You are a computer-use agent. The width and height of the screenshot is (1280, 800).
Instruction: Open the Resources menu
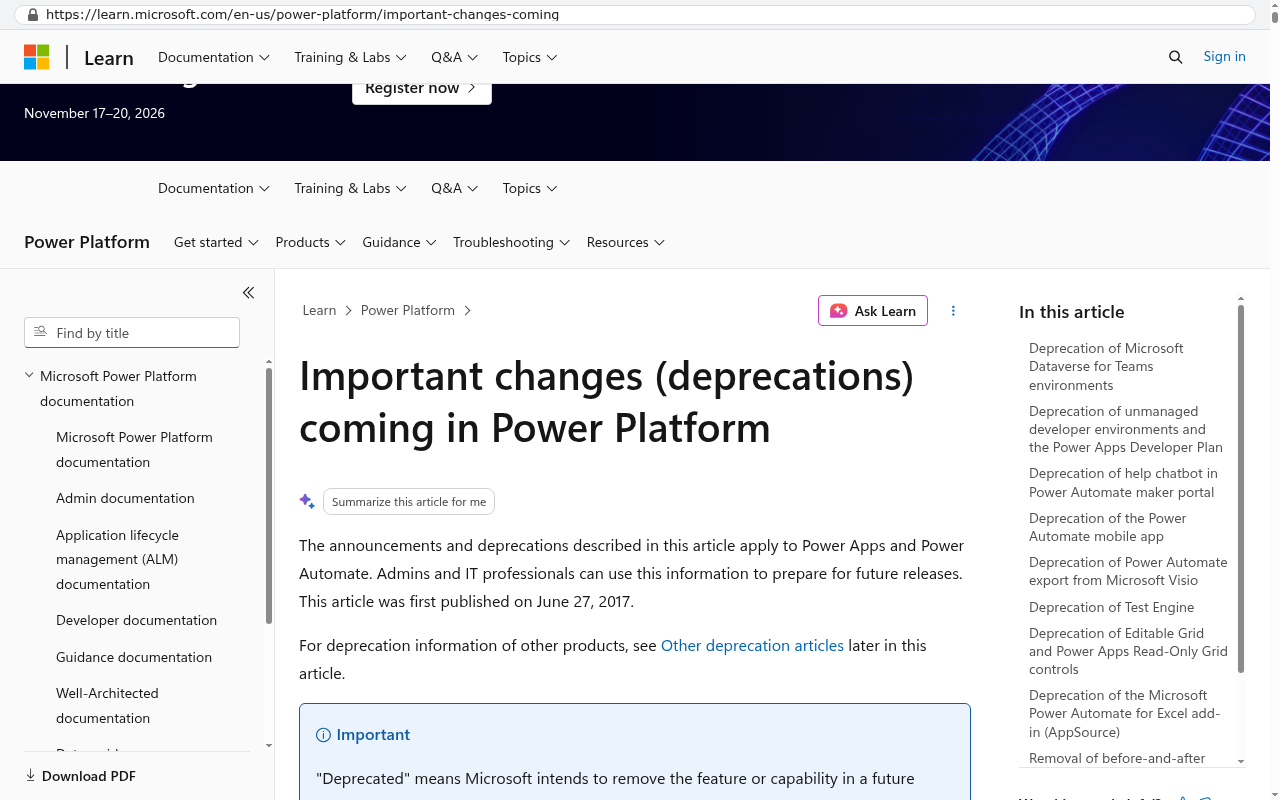pos(626,242)
